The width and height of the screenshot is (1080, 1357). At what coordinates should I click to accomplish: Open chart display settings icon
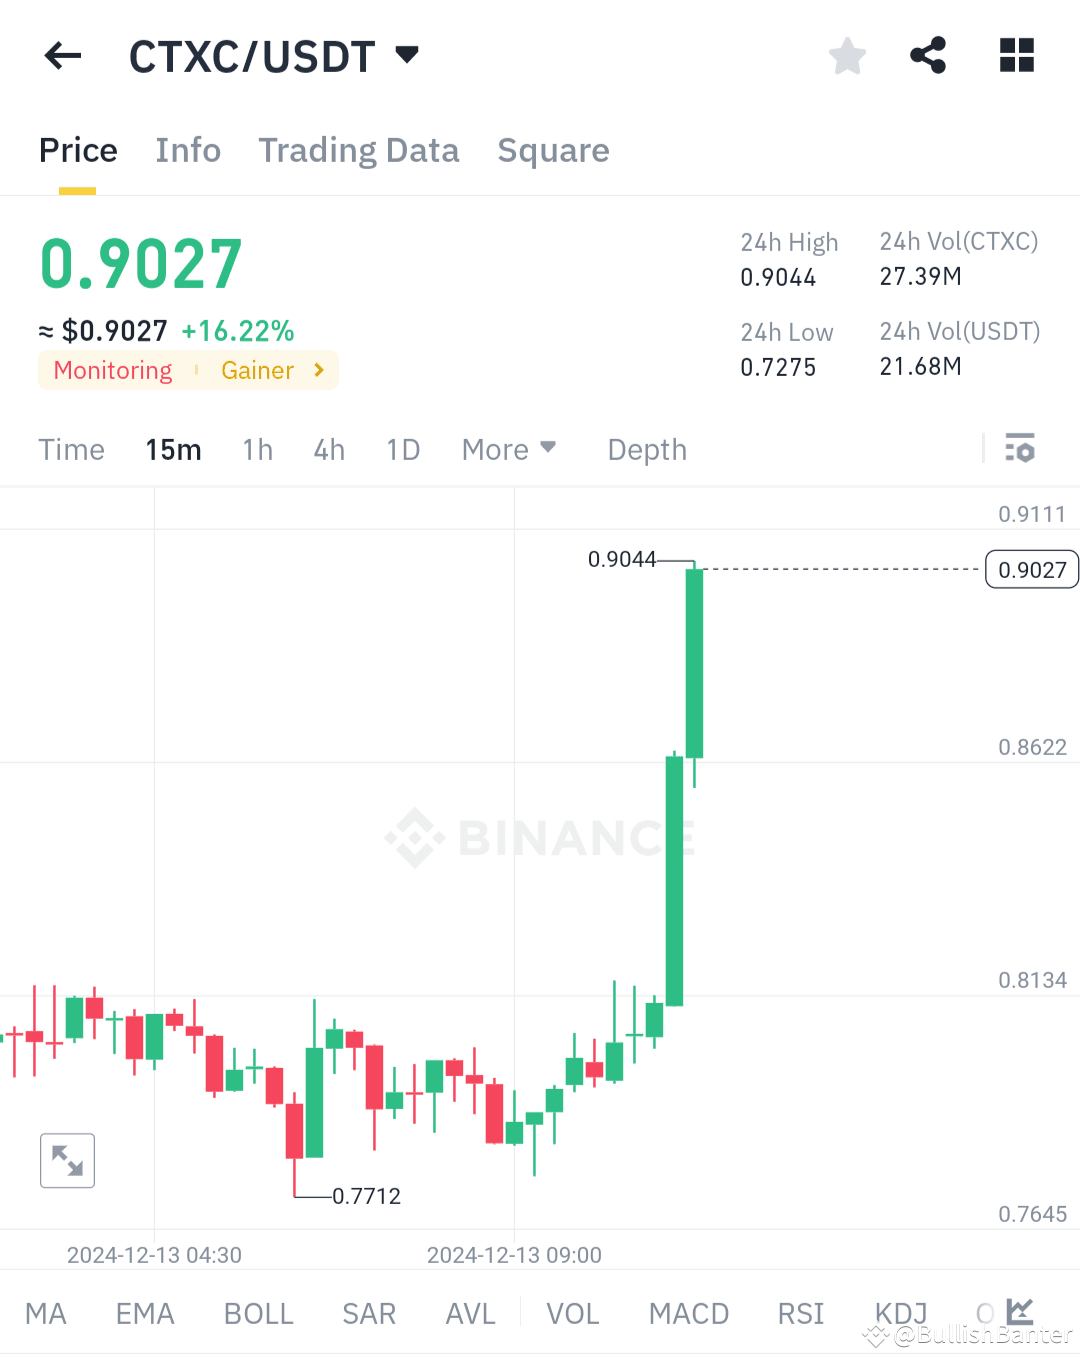point(1020,448)
